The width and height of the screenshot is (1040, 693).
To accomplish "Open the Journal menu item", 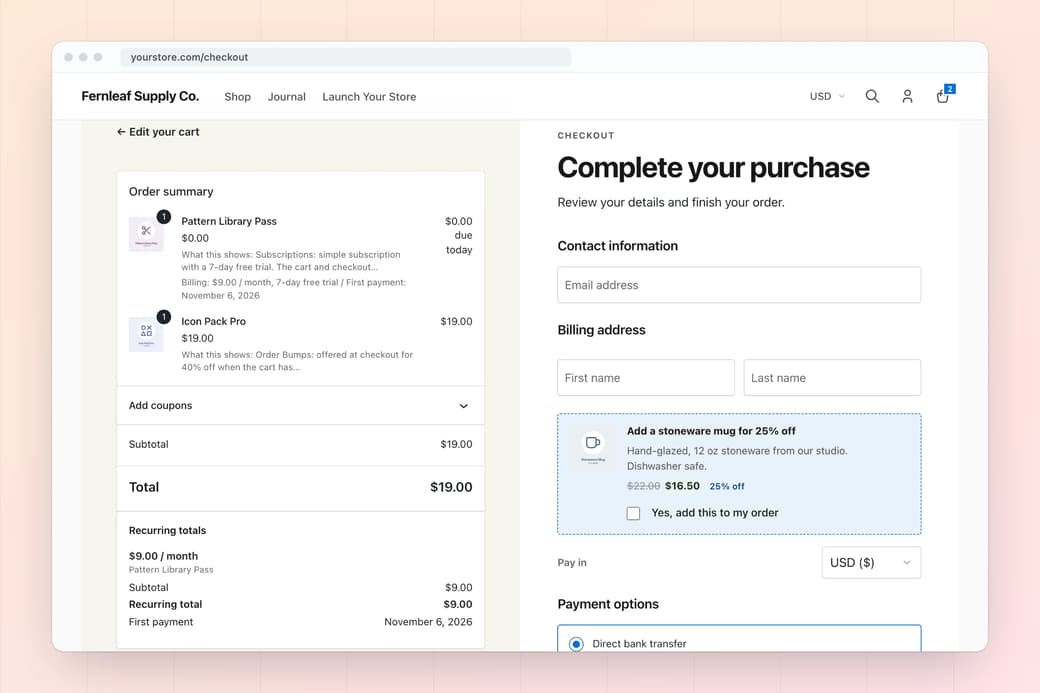I will click(x=287, y=97).
